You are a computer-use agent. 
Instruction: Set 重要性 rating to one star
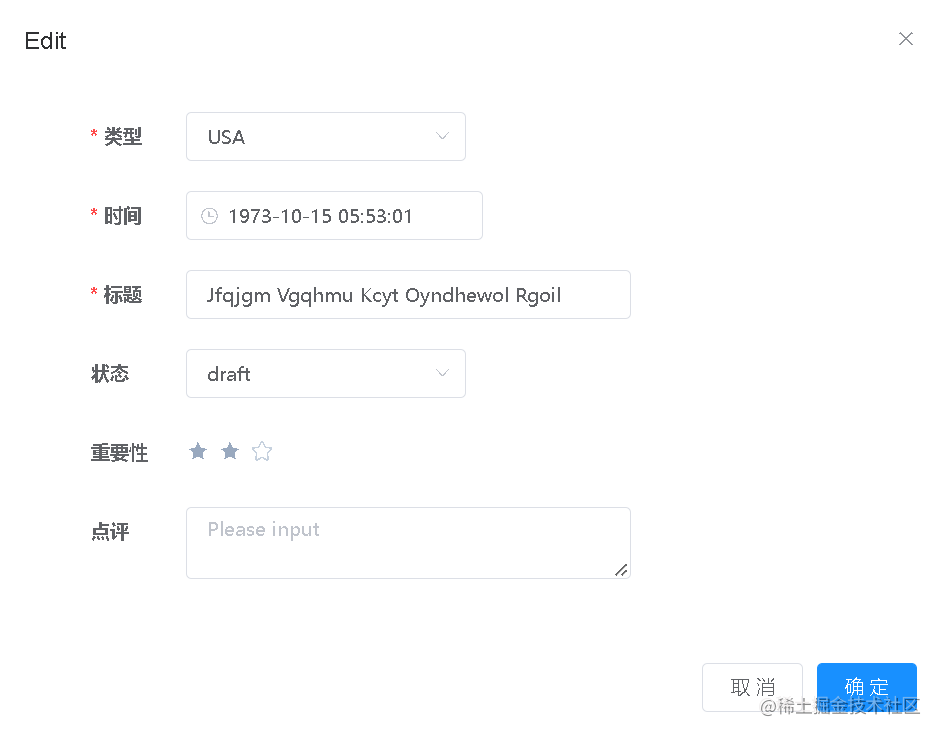[x=198, y=452]
